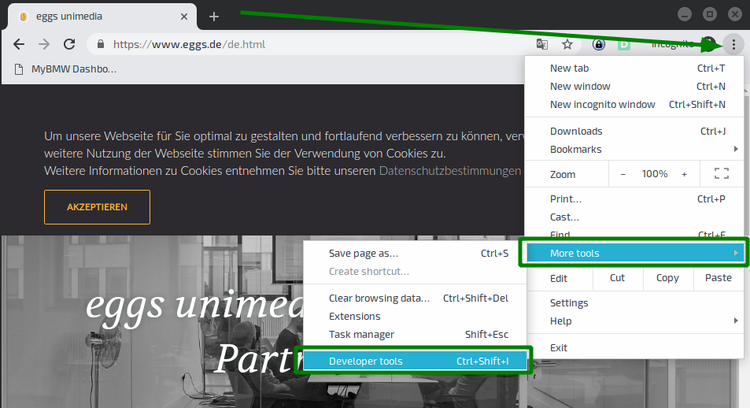Close the eggs unimedia tab
The width and height of the screenshot is (750, 408).
coord(182,17)
